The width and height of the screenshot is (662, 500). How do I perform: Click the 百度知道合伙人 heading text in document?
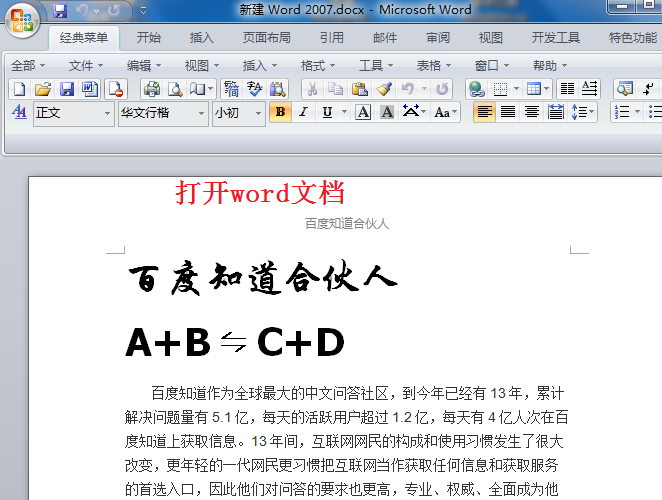coord(263,277)
